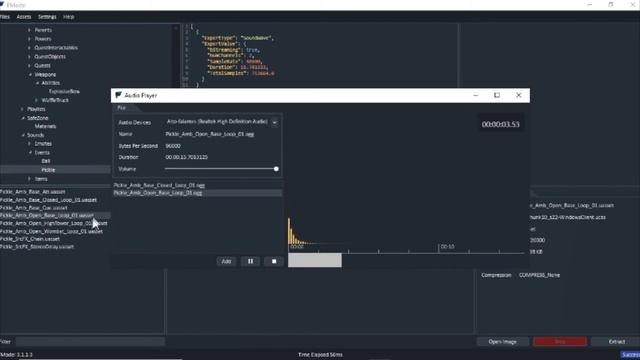The width and height of the screenshot is (640, 360).
Task: Click the Extract button
Action: tap(616, 342)
